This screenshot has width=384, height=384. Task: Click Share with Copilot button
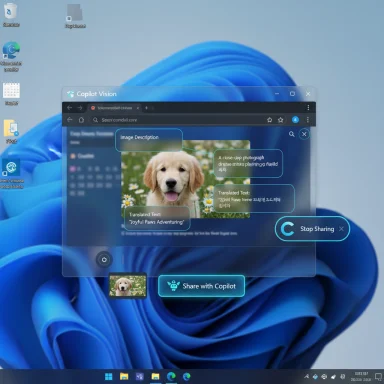pyautogui.click(x=201, y=286)
